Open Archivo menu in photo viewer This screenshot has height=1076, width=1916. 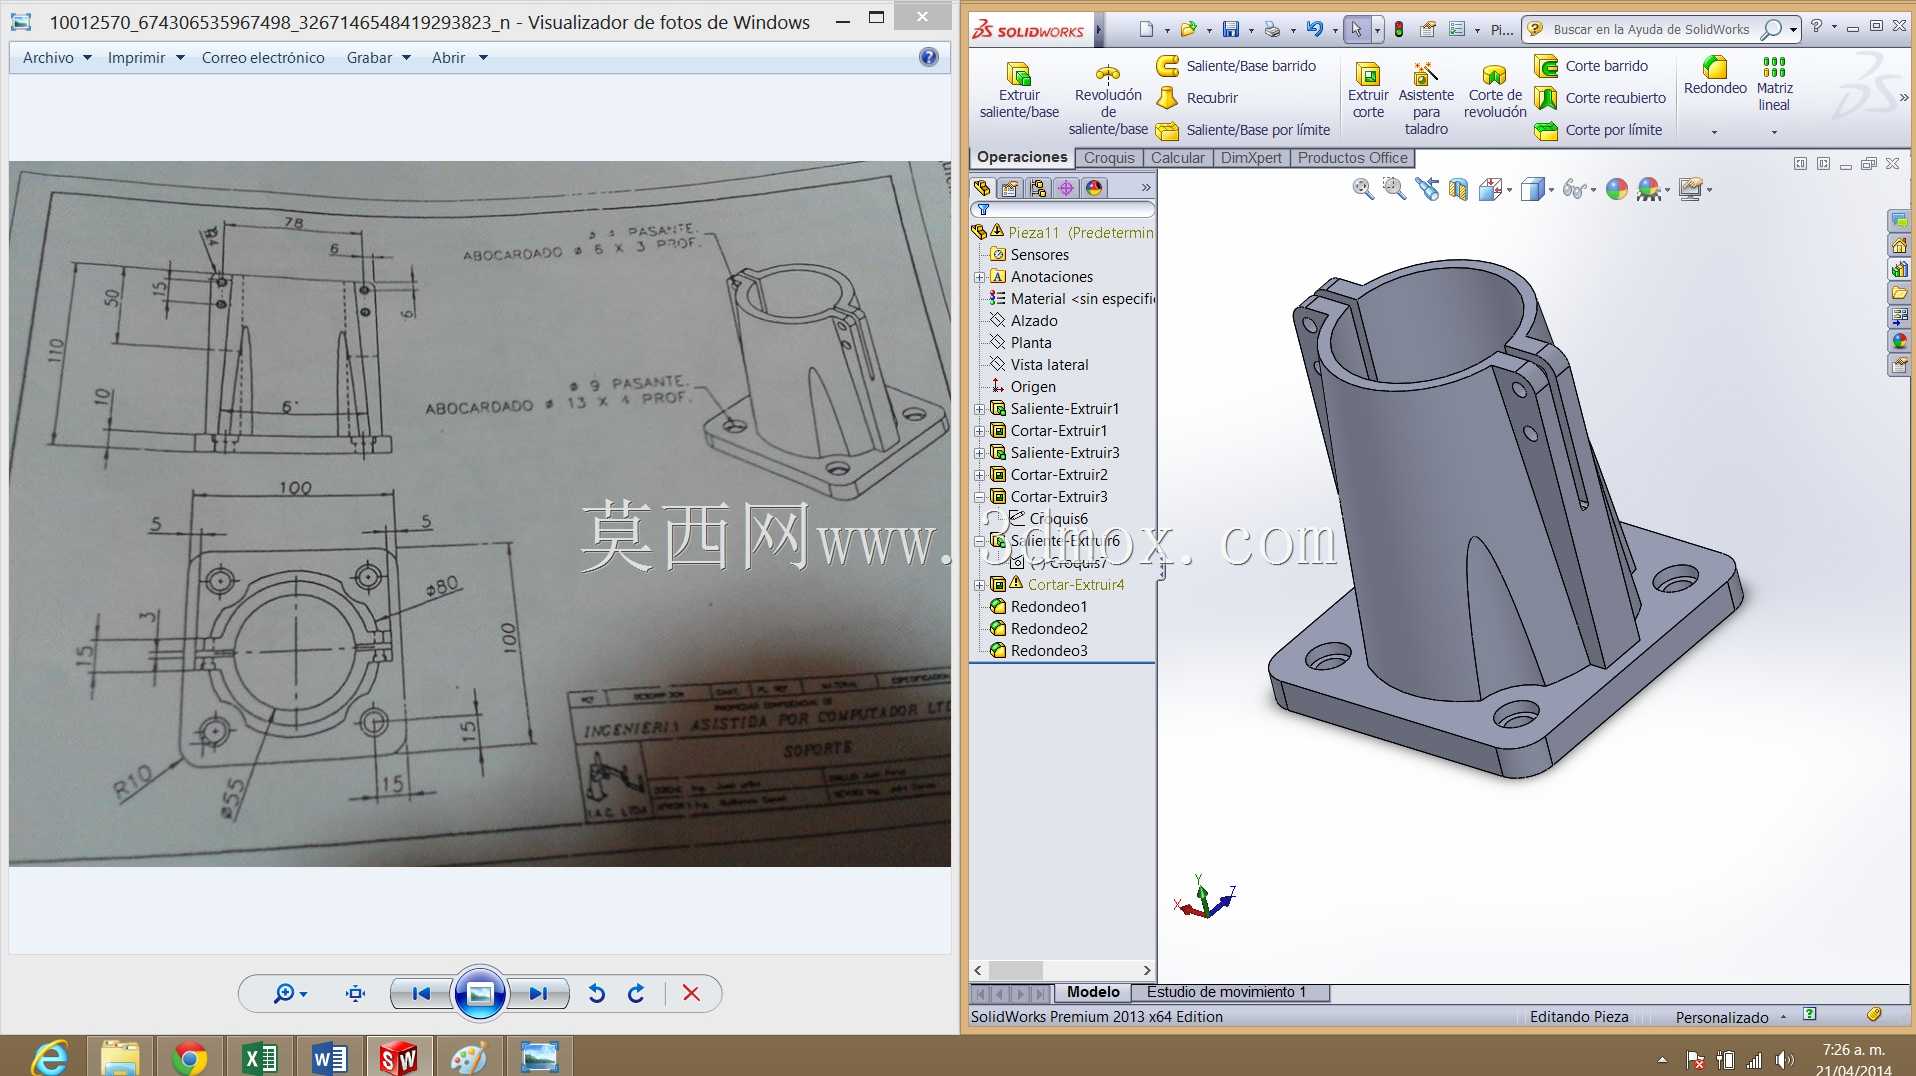tap(57, 58)
